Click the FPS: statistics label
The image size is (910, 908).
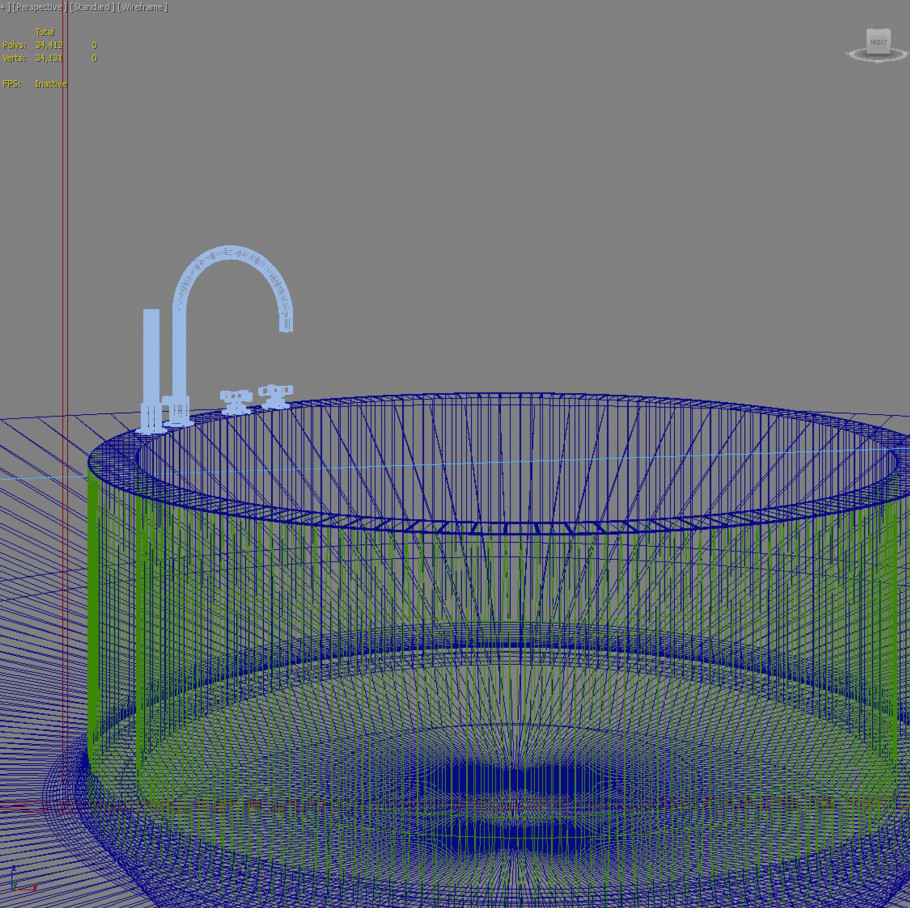pos(12,84)
